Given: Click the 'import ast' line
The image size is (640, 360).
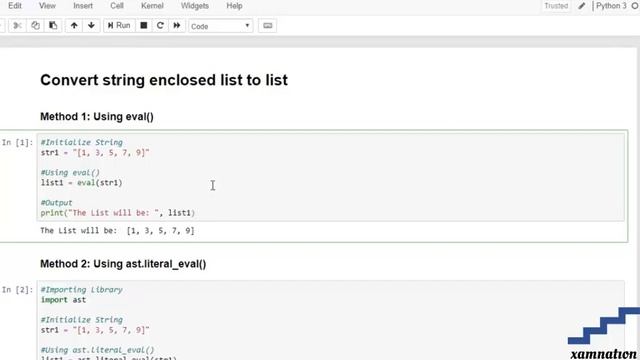Looking at the screenshot, I should pyautogui.click(x=63, y=300).
